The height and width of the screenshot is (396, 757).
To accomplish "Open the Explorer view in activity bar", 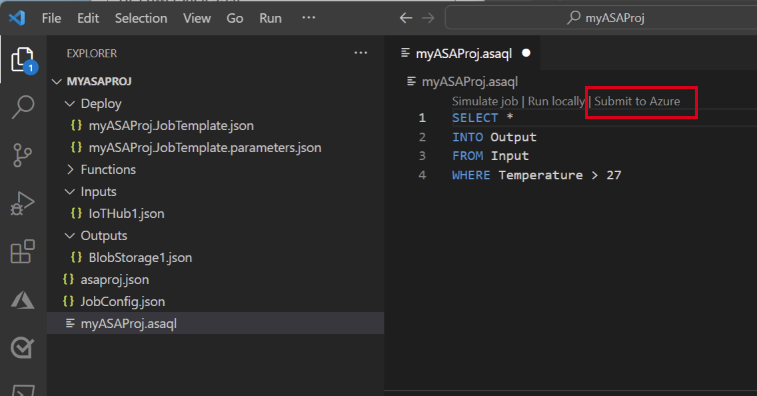I will coord(23,59).
